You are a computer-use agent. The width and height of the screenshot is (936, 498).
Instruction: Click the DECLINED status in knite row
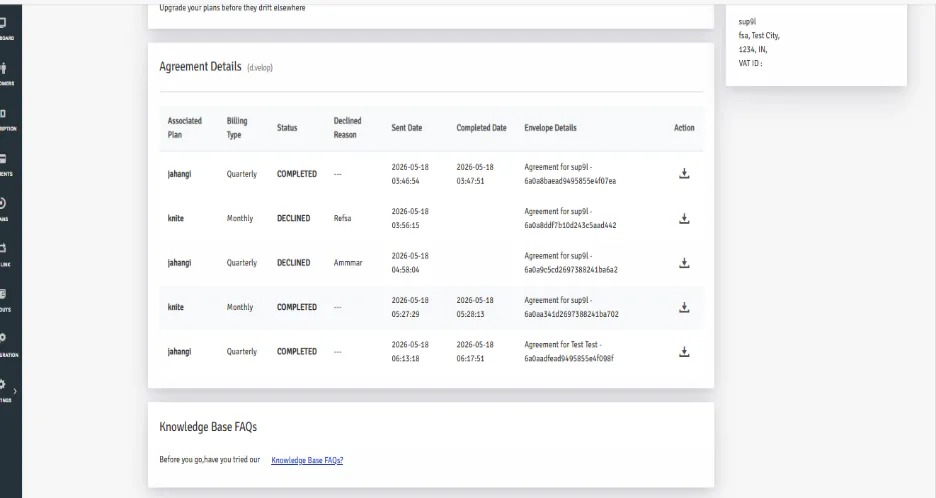pos(294,219)
